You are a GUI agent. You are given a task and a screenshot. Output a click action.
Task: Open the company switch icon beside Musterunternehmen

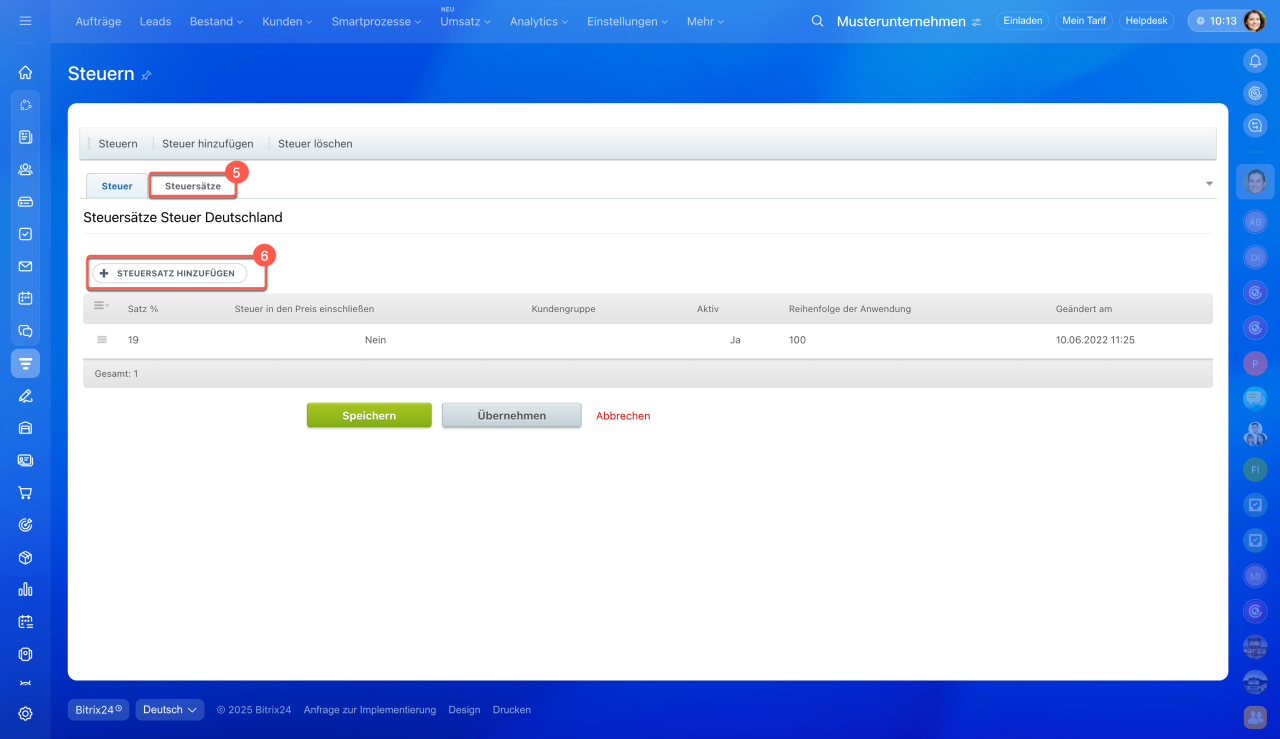[976, 21]
